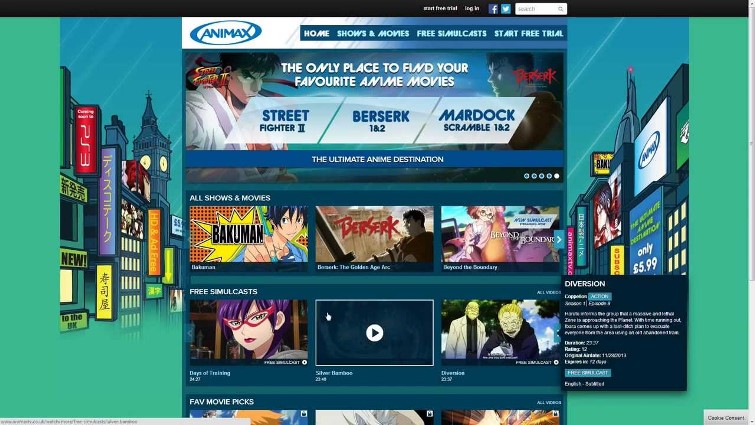
Task: Open the Free Simulcasts nav tab
Action: (x=450, y=33)
